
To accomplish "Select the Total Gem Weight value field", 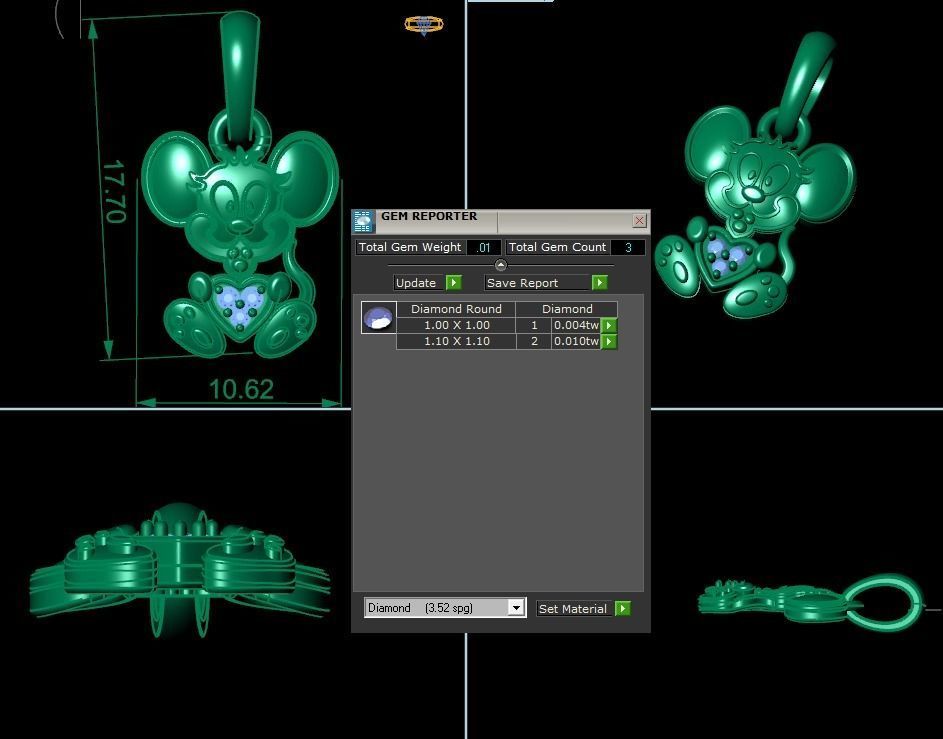I will [x=483, y=247].
